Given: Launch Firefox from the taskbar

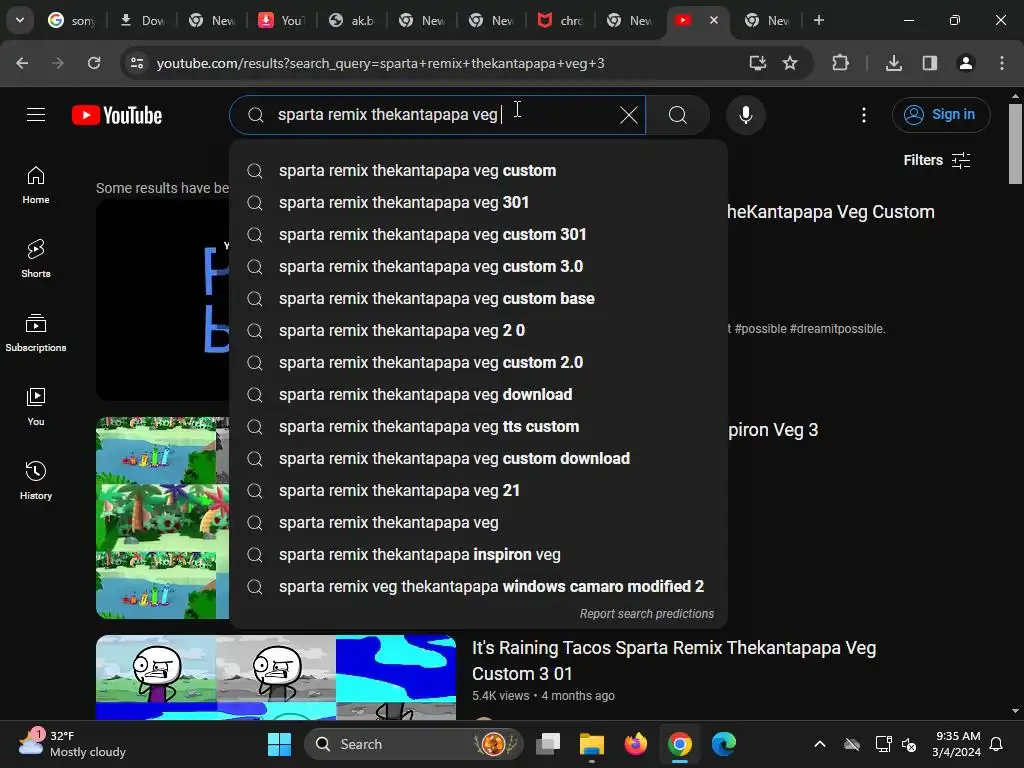Looking at the screenshot, I should [x=635, y=744].
